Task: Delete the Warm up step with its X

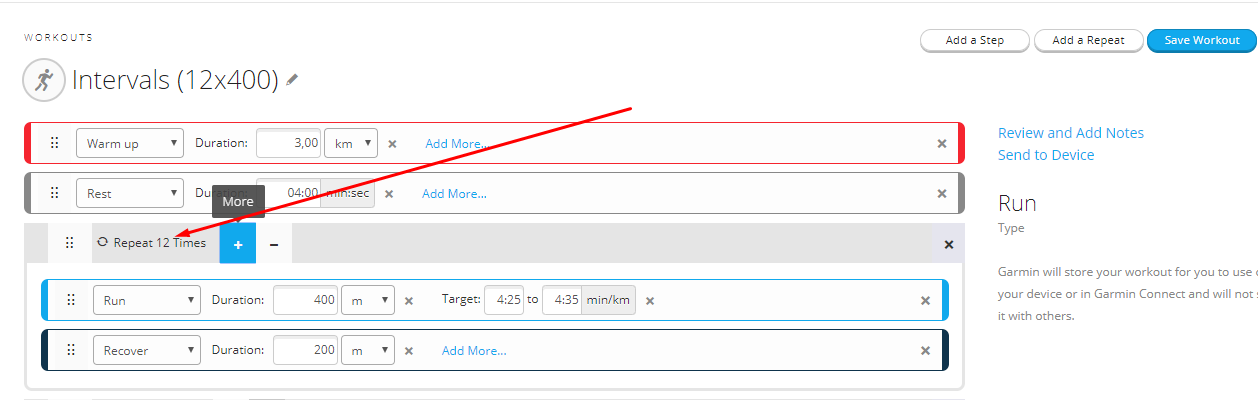Action: pos(941,143)
